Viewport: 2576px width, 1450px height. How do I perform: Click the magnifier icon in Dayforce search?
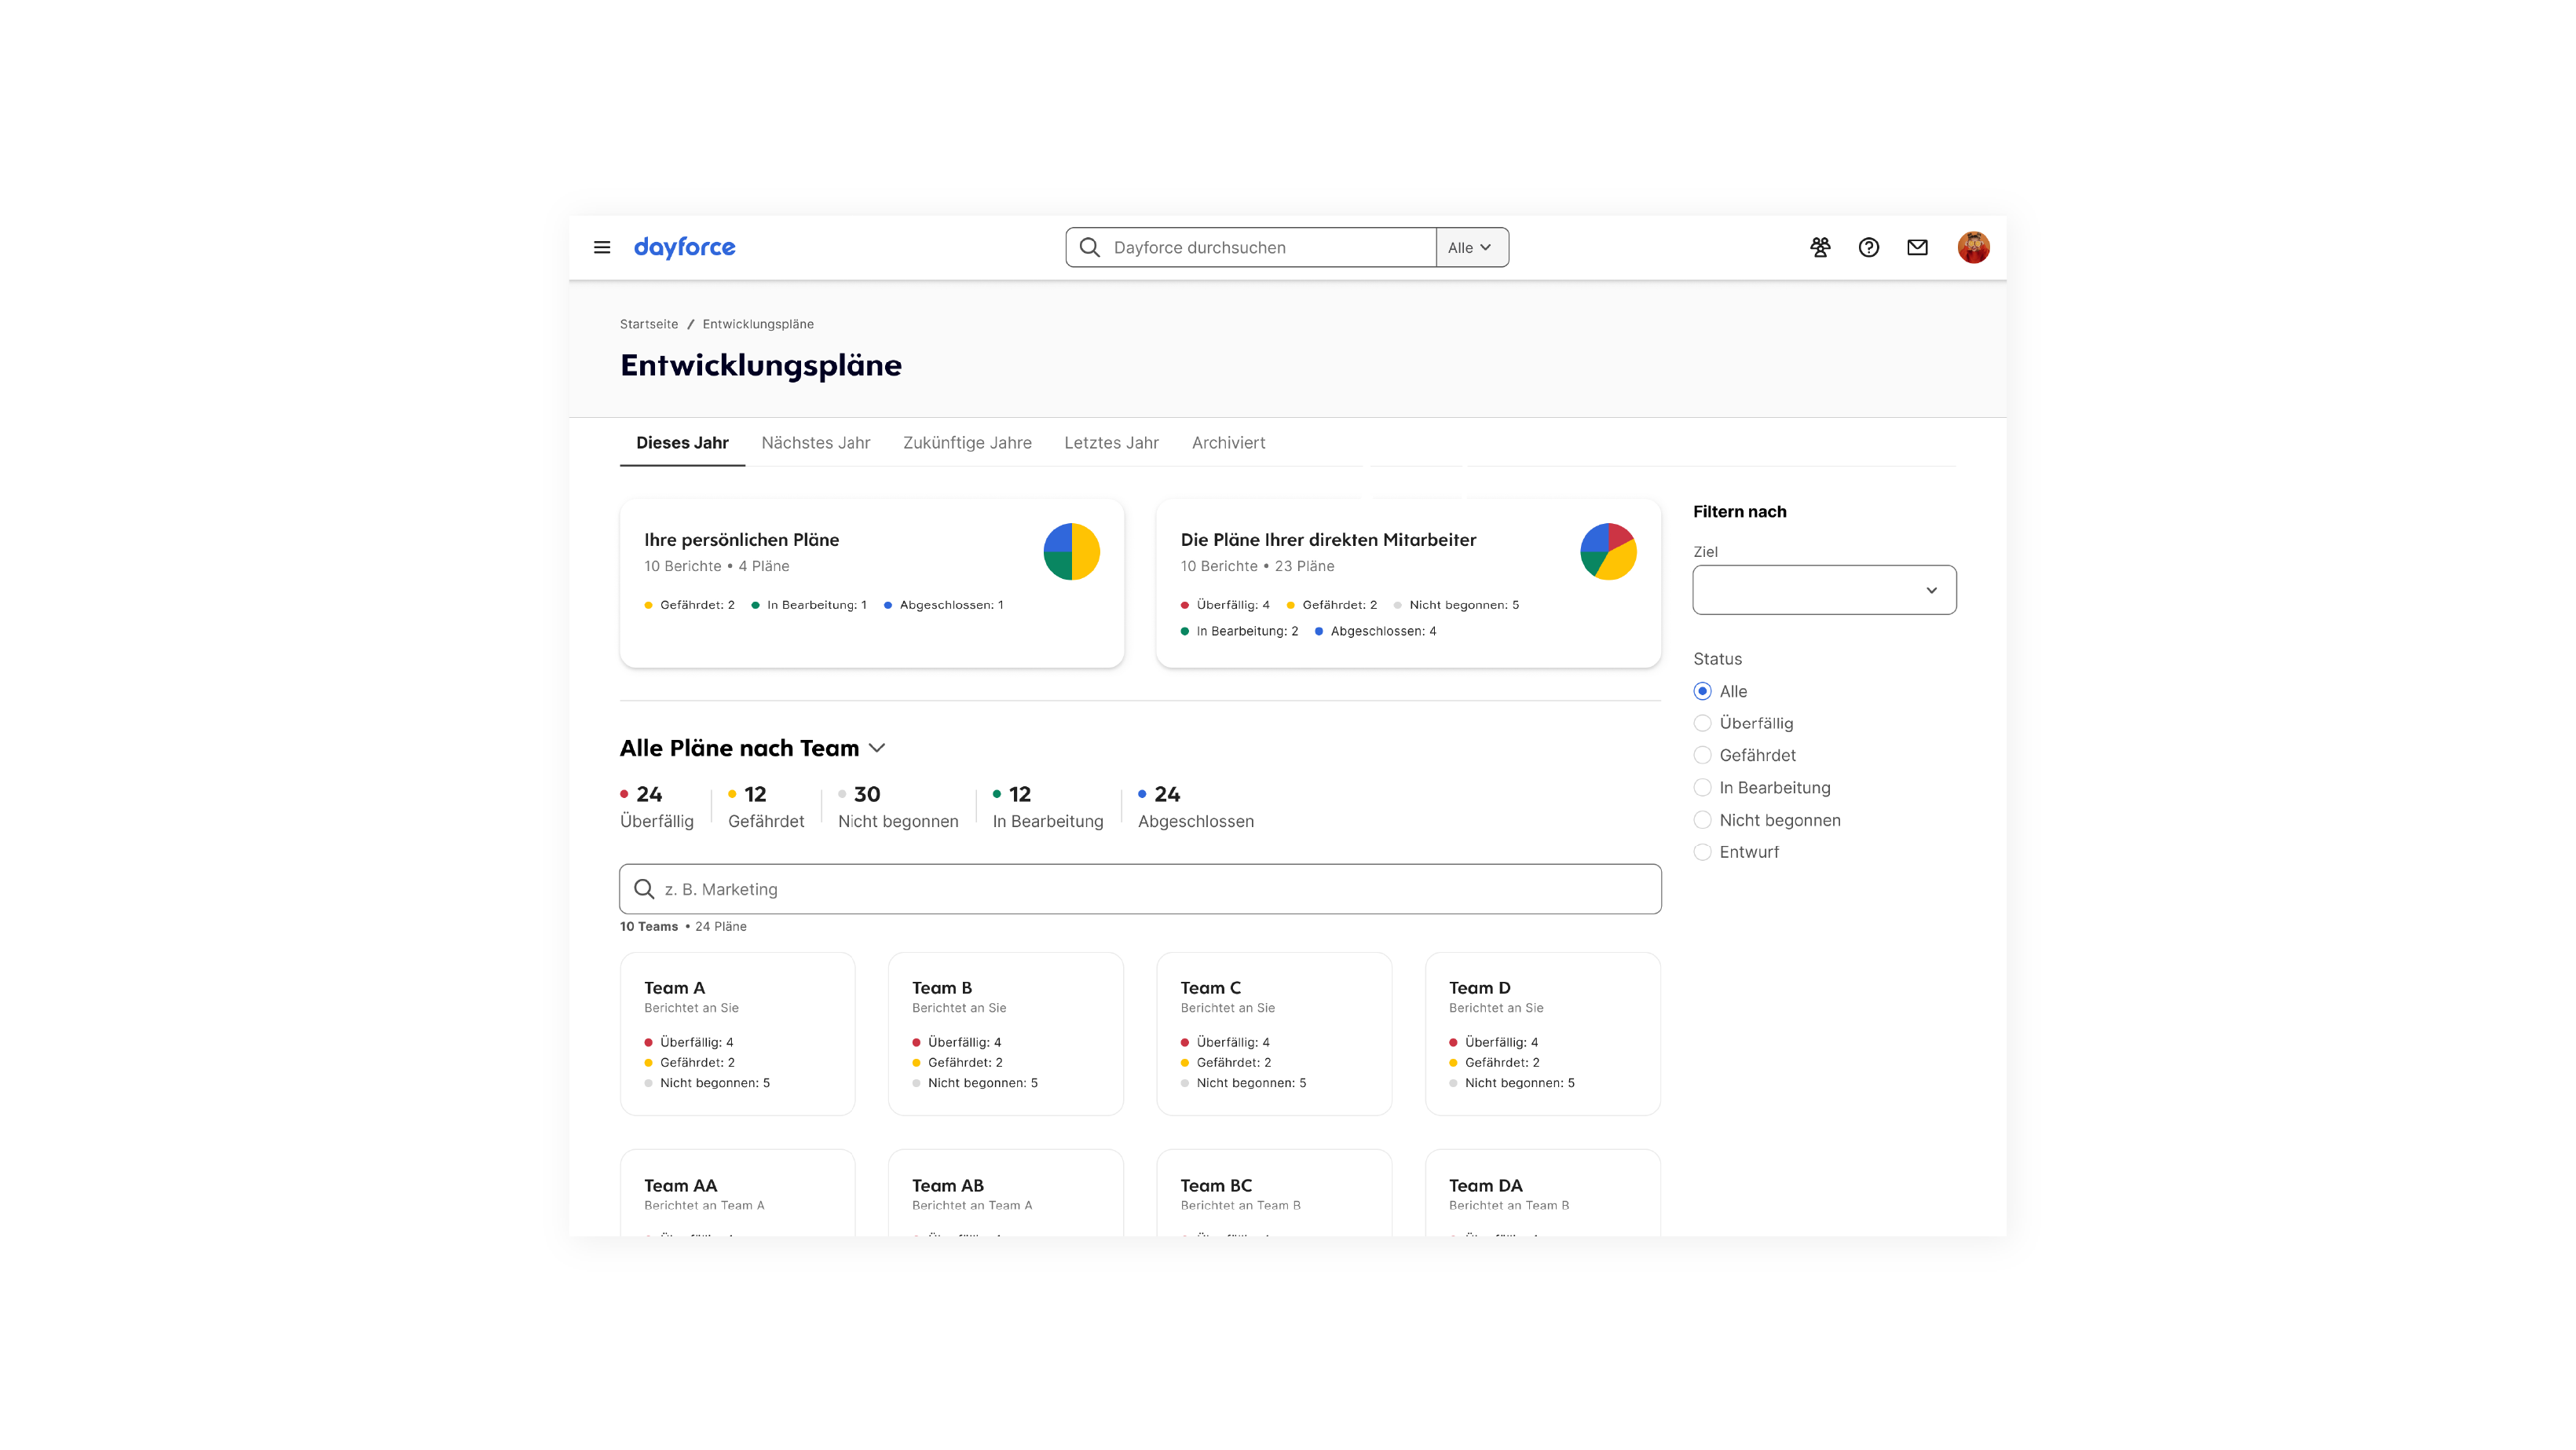pyautogui.click(x=1089, y=247)
